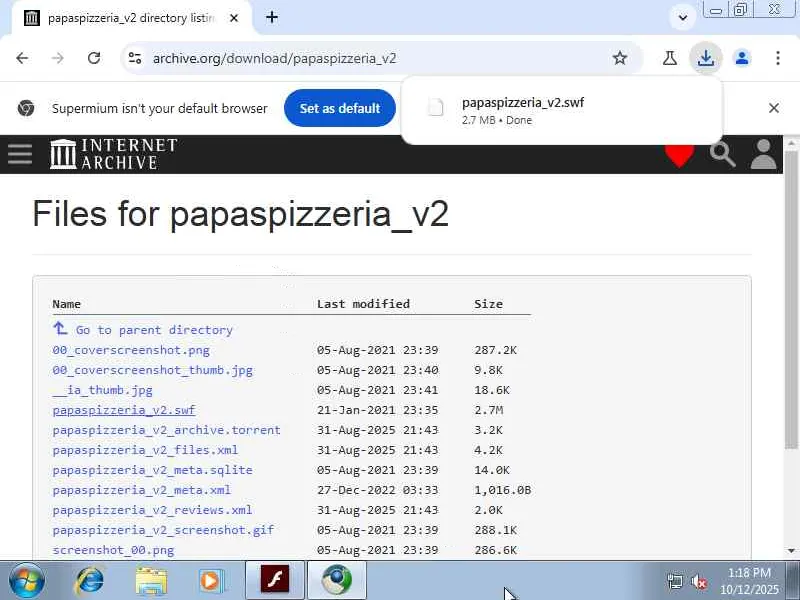Click the date 21-Jan-2021 23:35
Image resolution: width=800 pixels, height=600 pixels.
coord(378,410)
